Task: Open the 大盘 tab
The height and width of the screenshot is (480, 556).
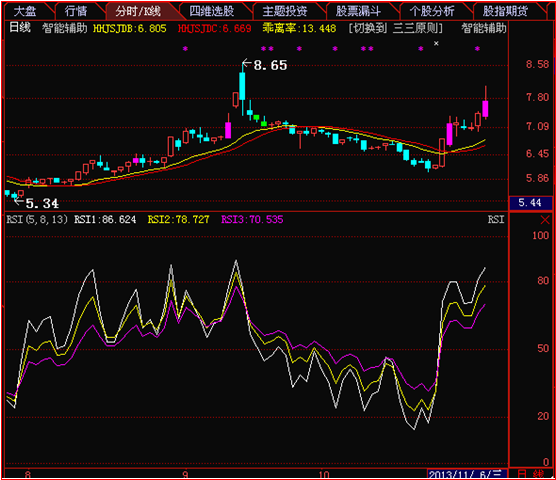Action: 25,11
